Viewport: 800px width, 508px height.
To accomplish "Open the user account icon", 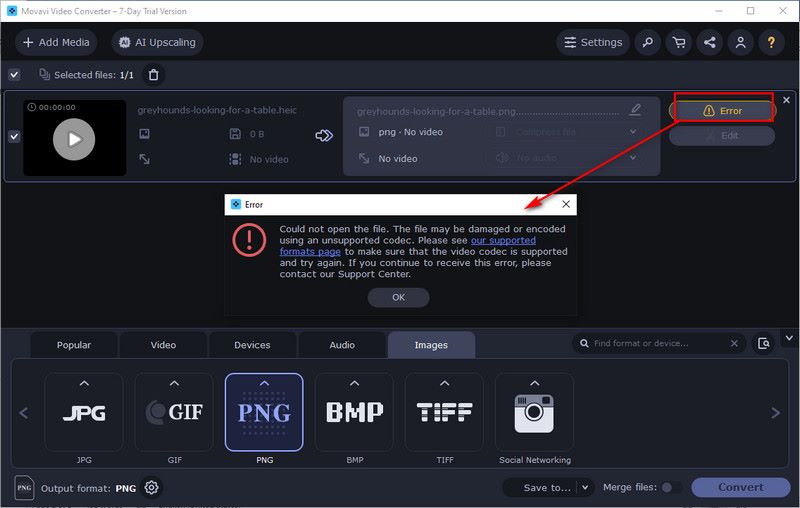I will pos(740,42).
